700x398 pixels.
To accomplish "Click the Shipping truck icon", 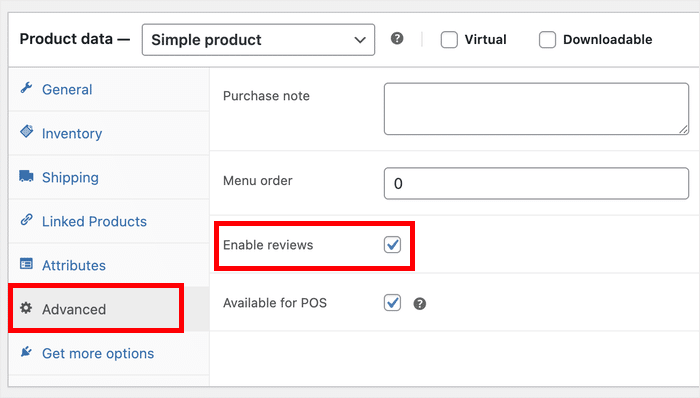I will click(26, 176).
